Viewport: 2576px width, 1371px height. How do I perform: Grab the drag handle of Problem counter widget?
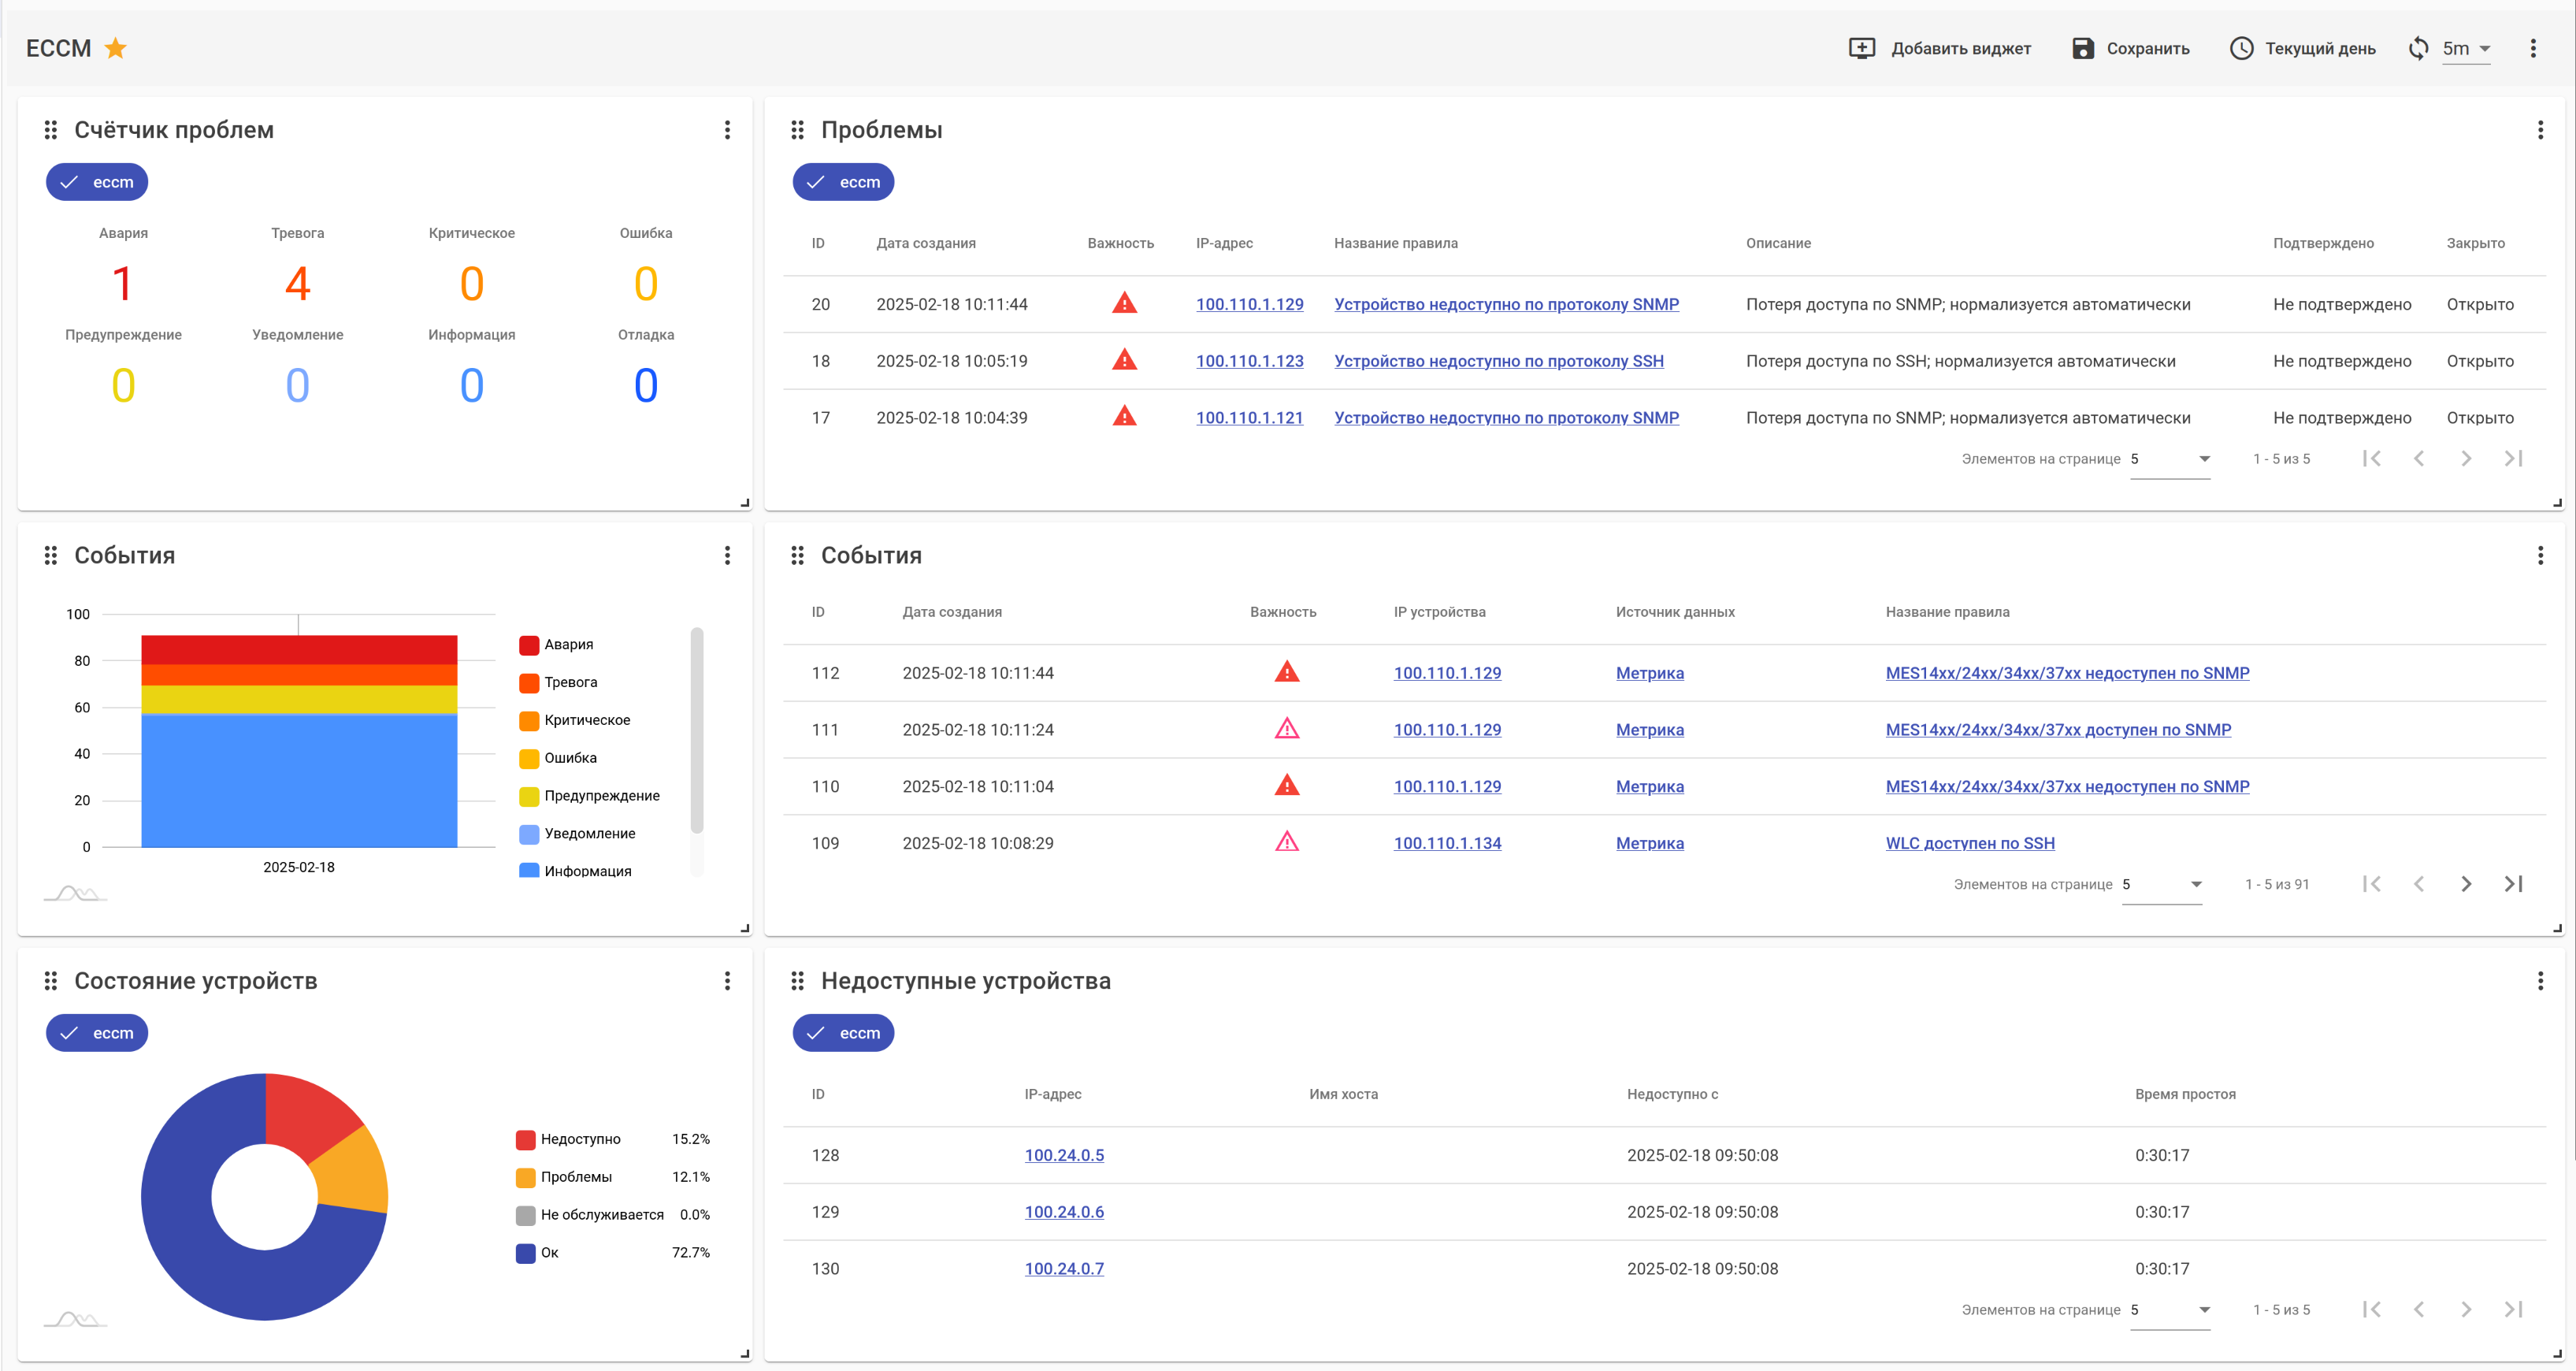(51, 130)
